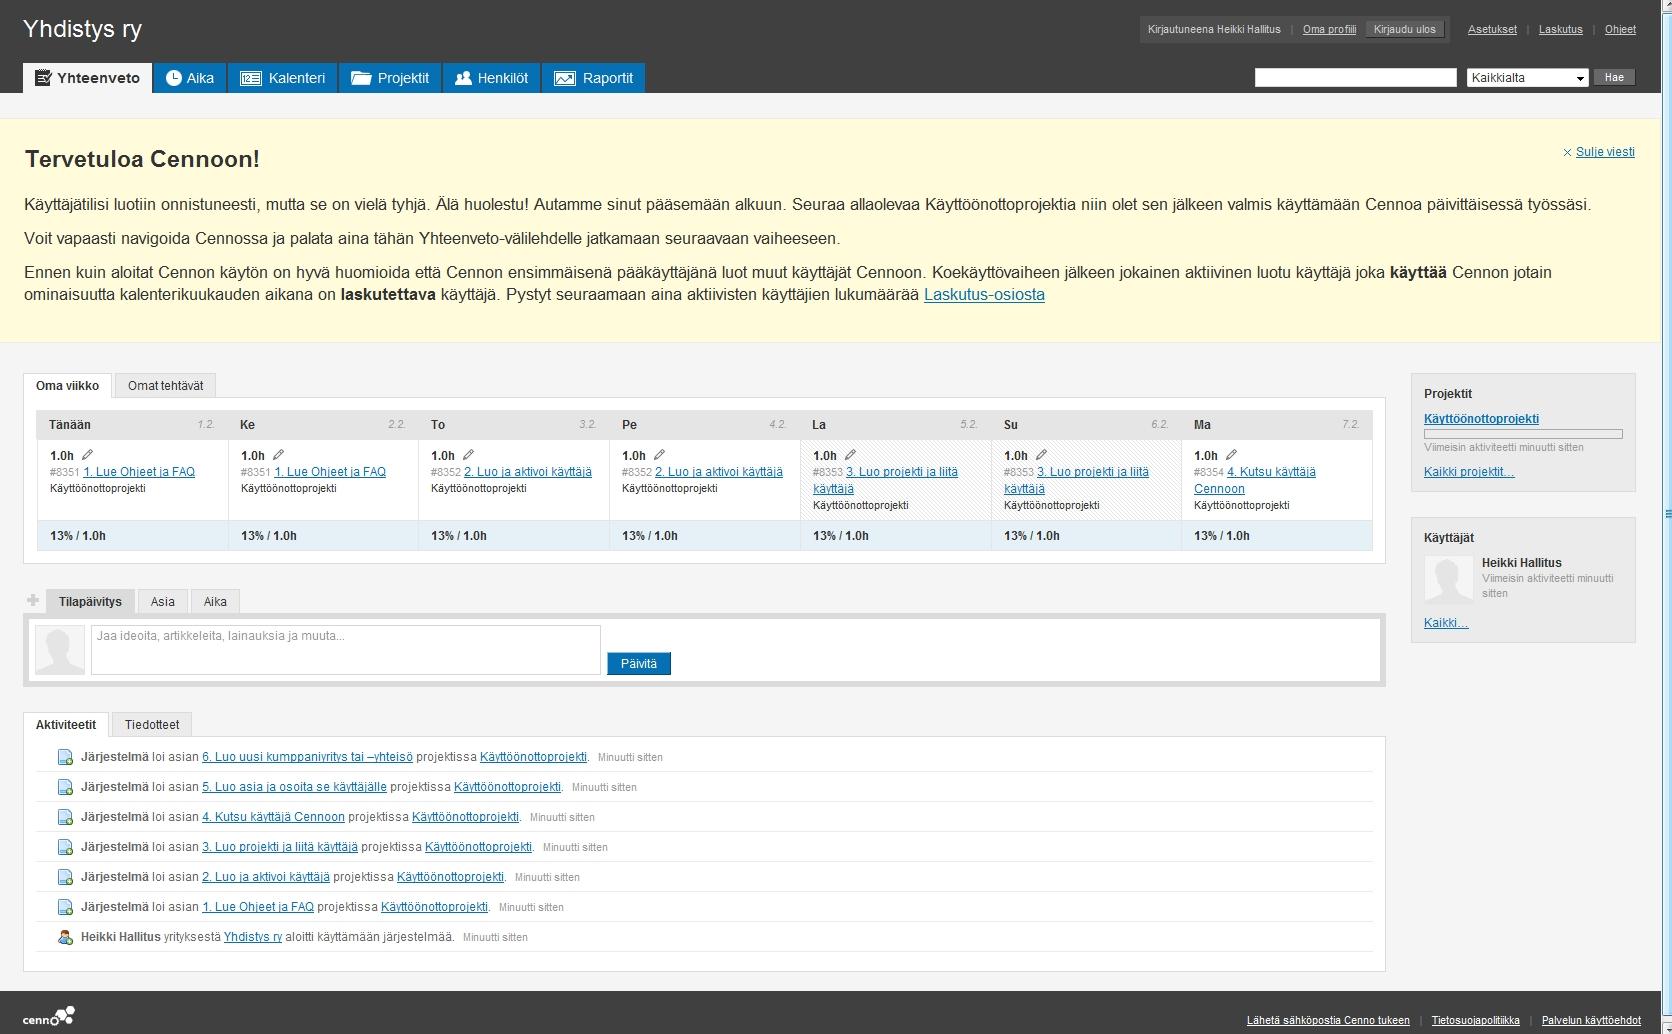Open the Henkilöt tab

coord(491,78)
